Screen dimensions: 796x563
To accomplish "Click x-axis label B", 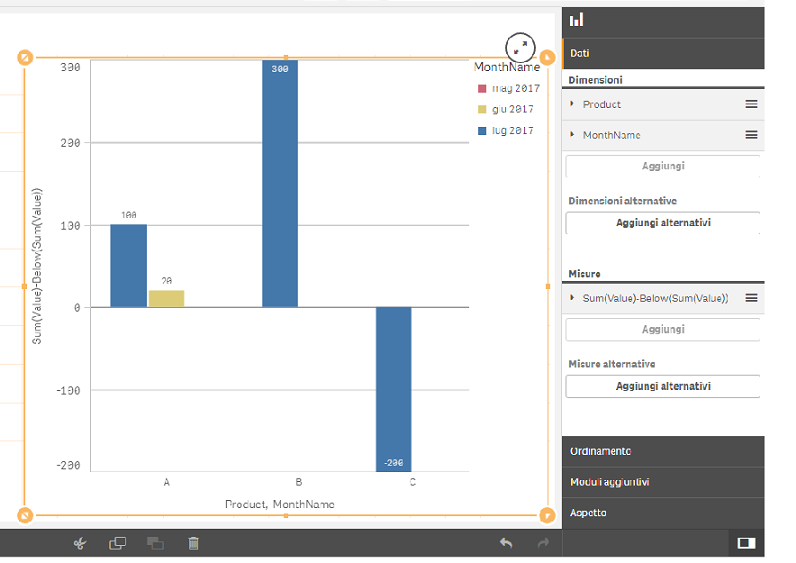I will [x=299, y=482].
